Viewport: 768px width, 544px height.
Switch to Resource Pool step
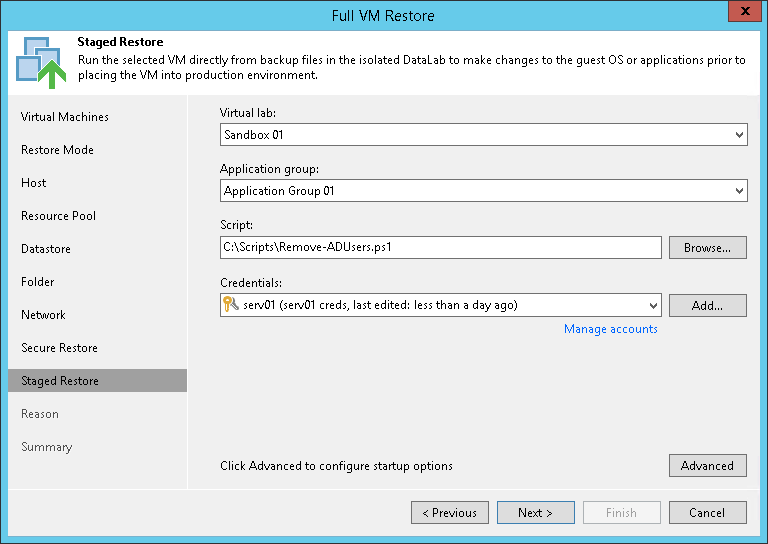point(58,216)
